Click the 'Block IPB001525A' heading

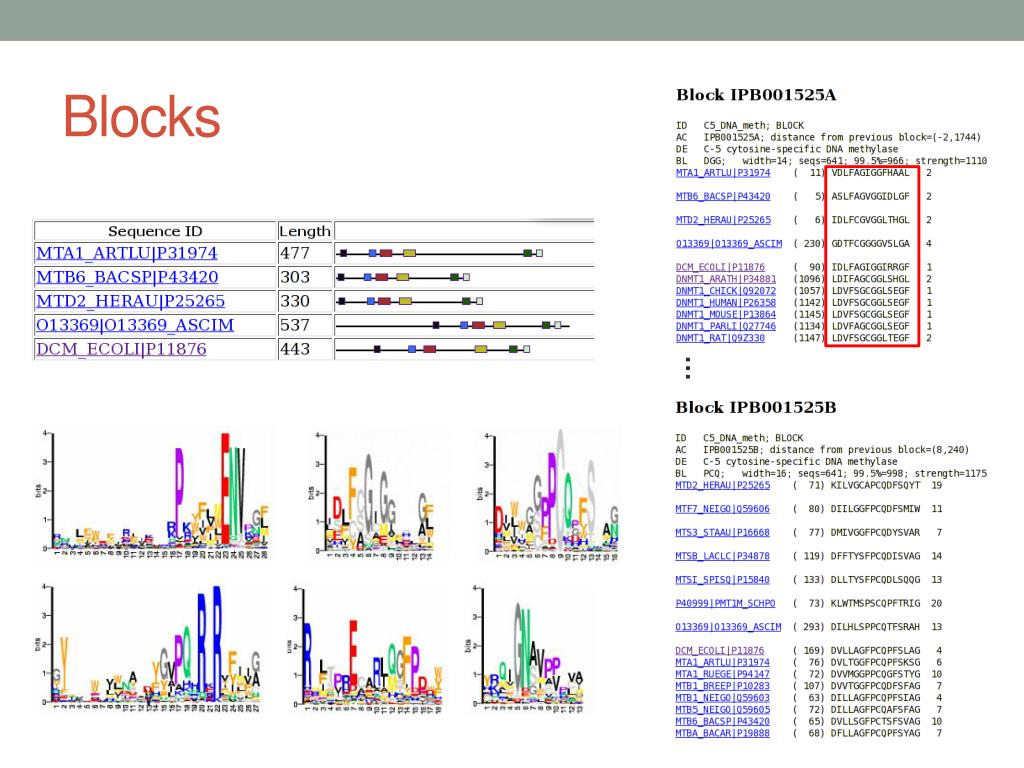click(x=756, y=95)
